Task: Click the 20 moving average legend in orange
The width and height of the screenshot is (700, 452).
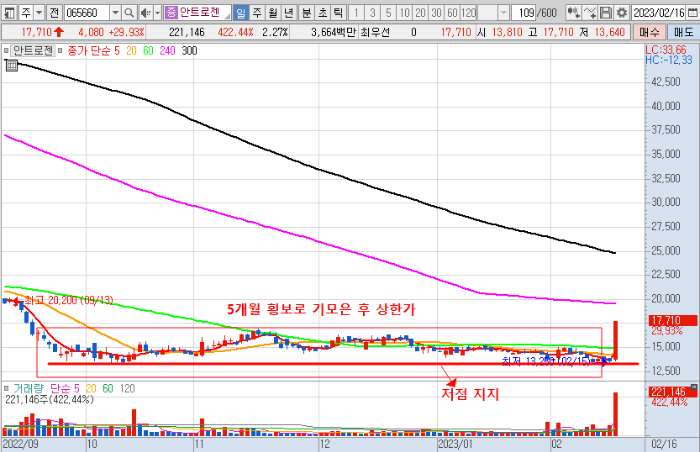Action: click(131, 51)
